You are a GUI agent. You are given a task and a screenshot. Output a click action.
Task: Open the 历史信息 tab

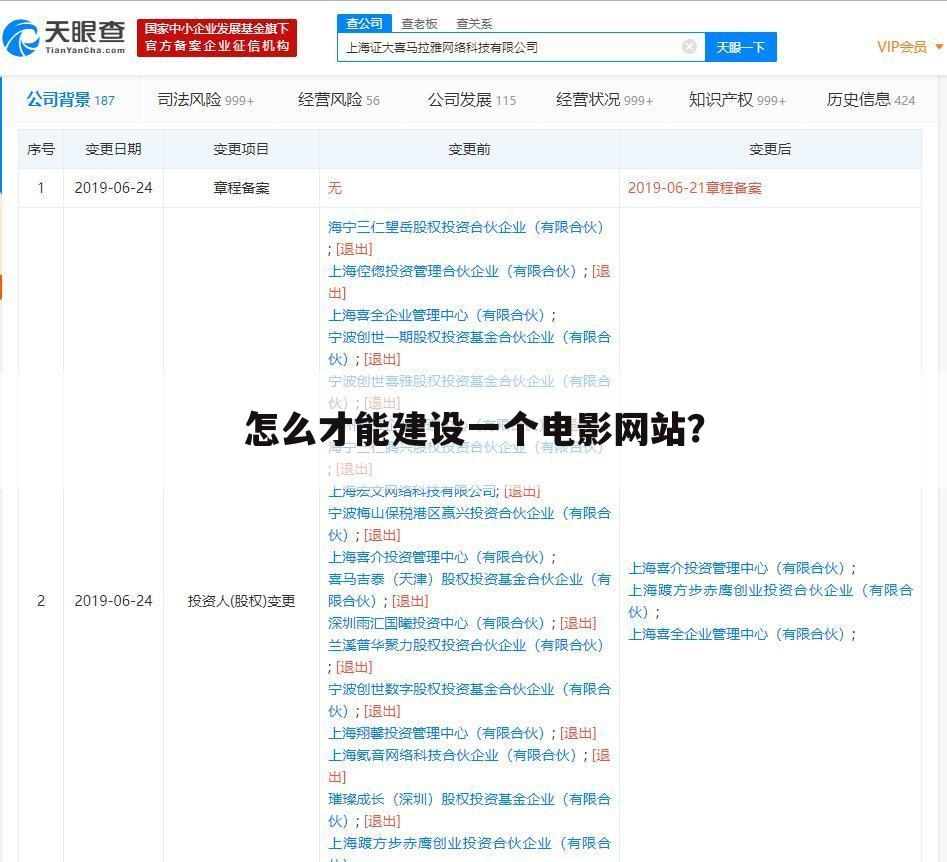point(870,100)
